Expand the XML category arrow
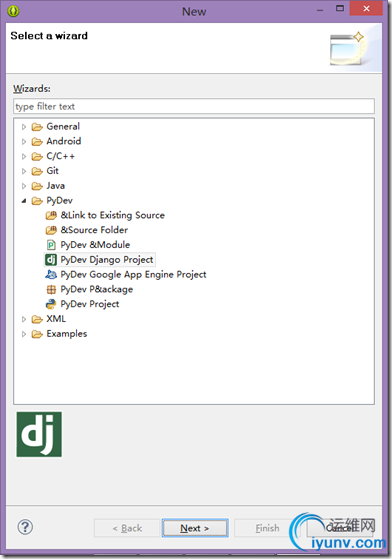This screenshot has width=392, height=559. [x=24, y=319]
